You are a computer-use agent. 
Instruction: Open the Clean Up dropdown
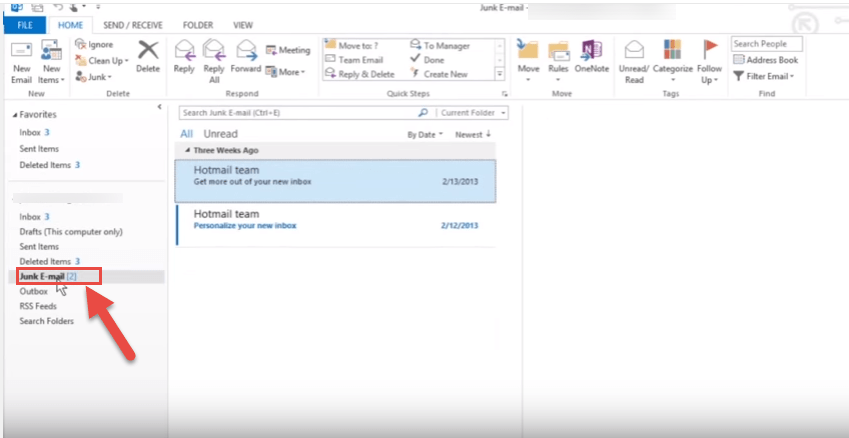coord(102,61)
